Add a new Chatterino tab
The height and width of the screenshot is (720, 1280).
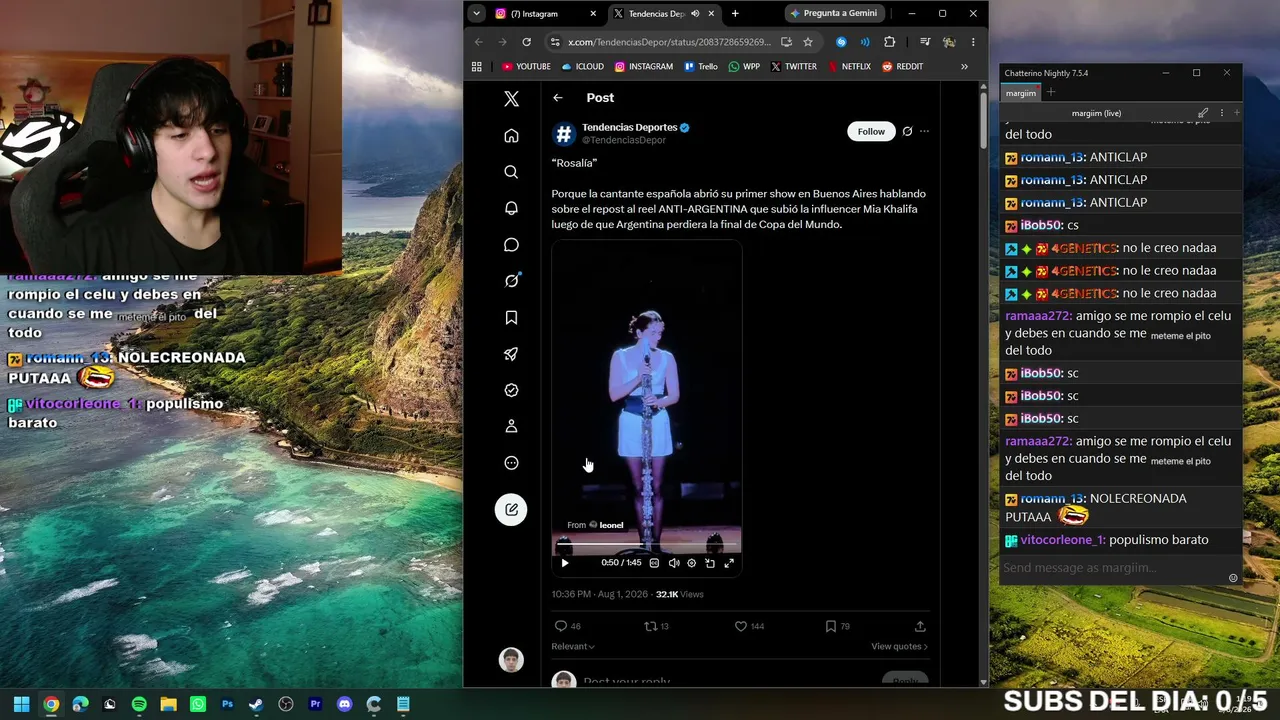tap(1051, 93)
